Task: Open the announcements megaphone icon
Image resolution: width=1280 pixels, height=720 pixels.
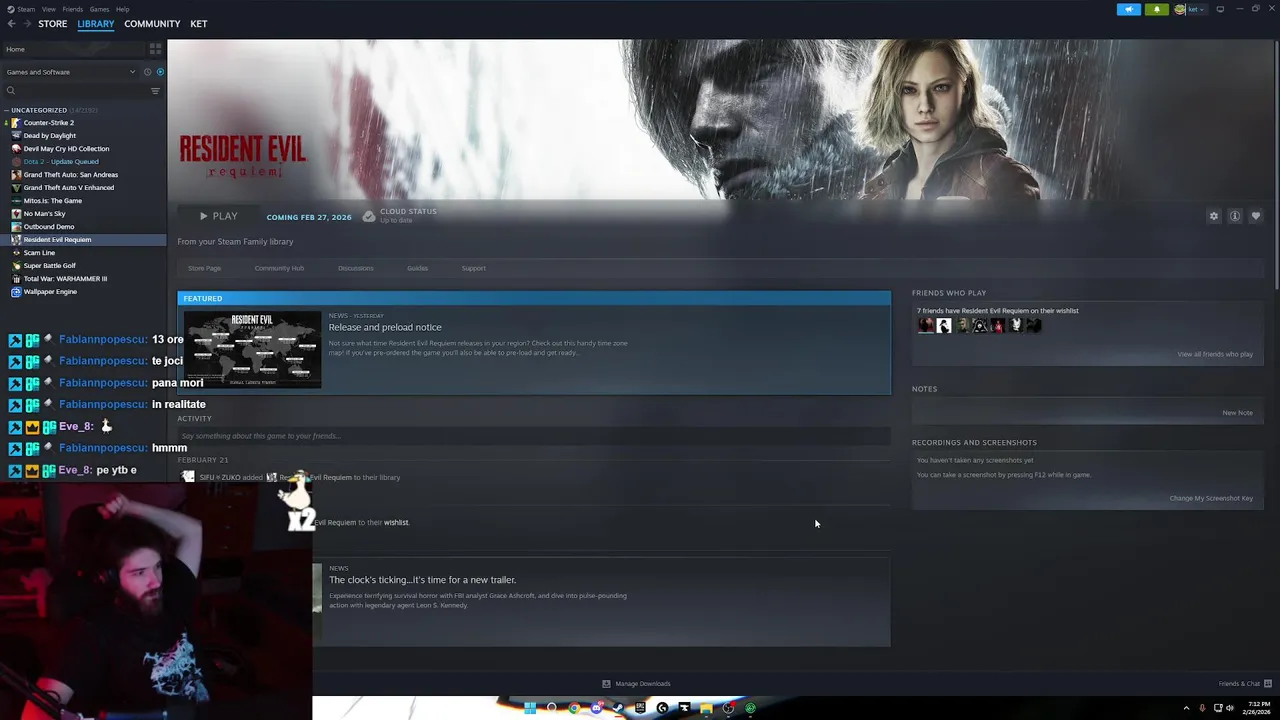Action: (x=1128, y=9)
